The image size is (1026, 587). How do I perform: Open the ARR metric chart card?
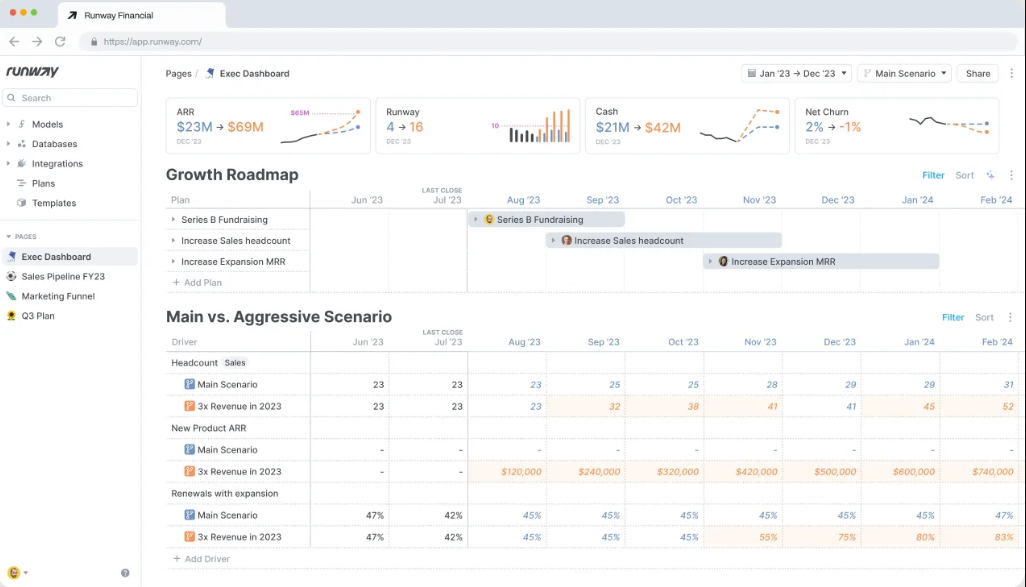[x=268, y=126]
